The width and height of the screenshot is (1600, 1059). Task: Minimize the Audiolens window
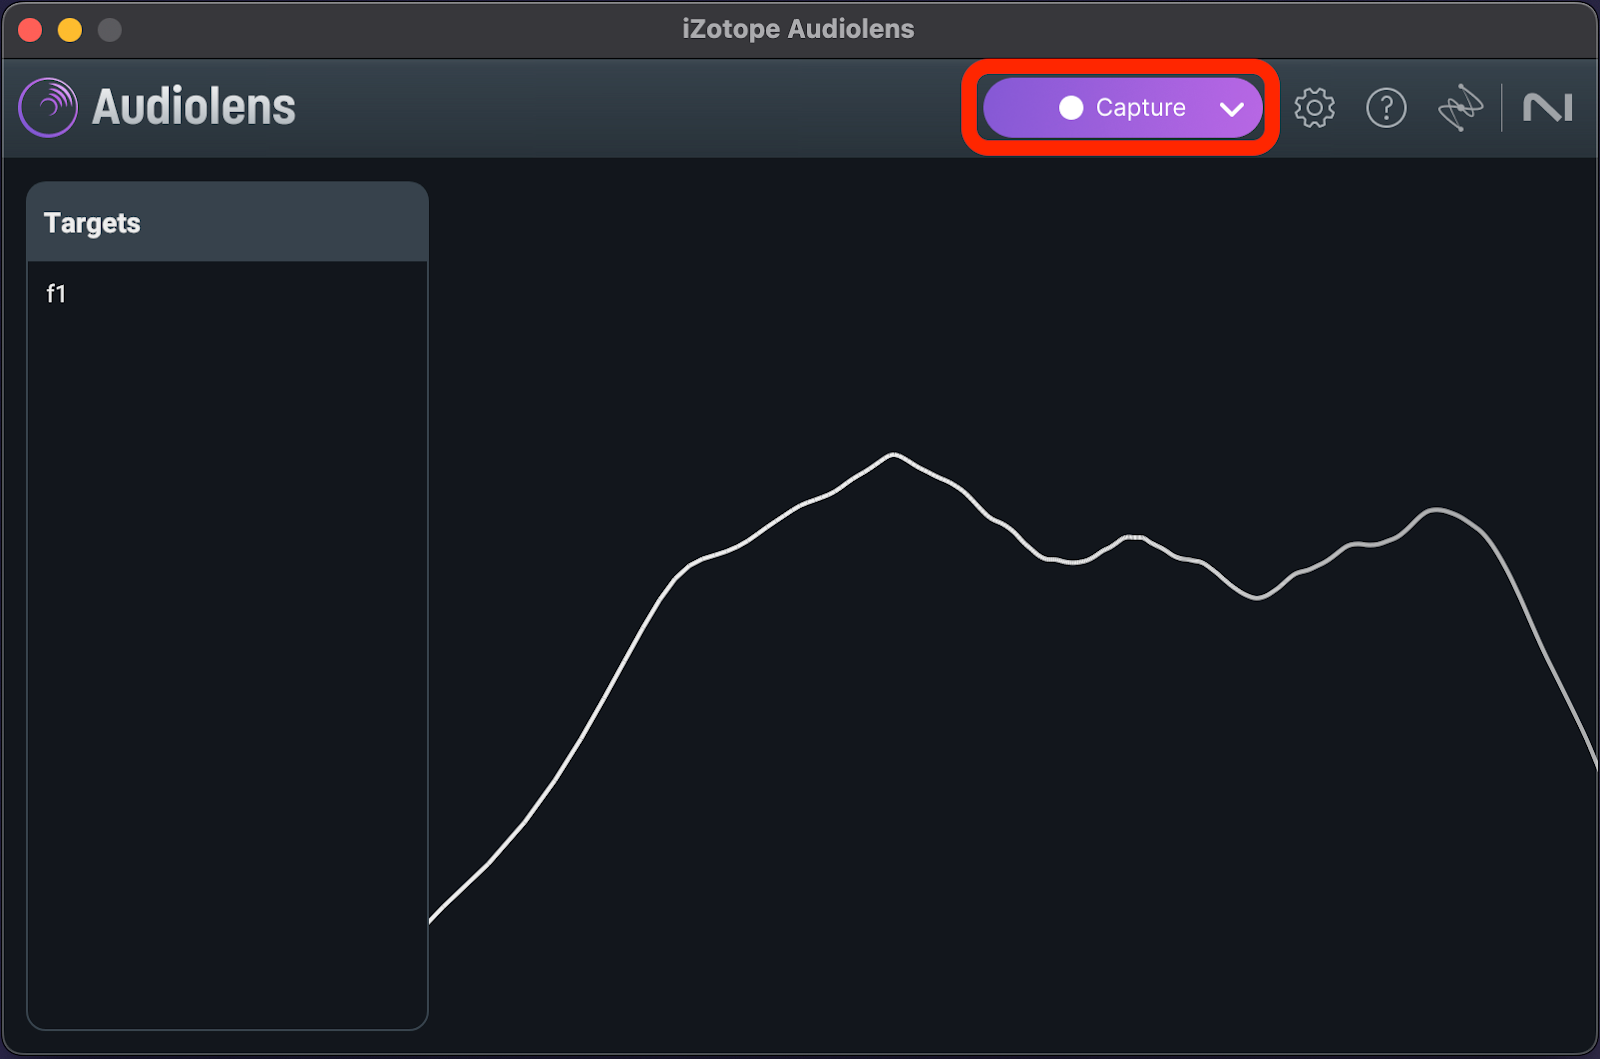pyautogui.click(x=70, y=30)
